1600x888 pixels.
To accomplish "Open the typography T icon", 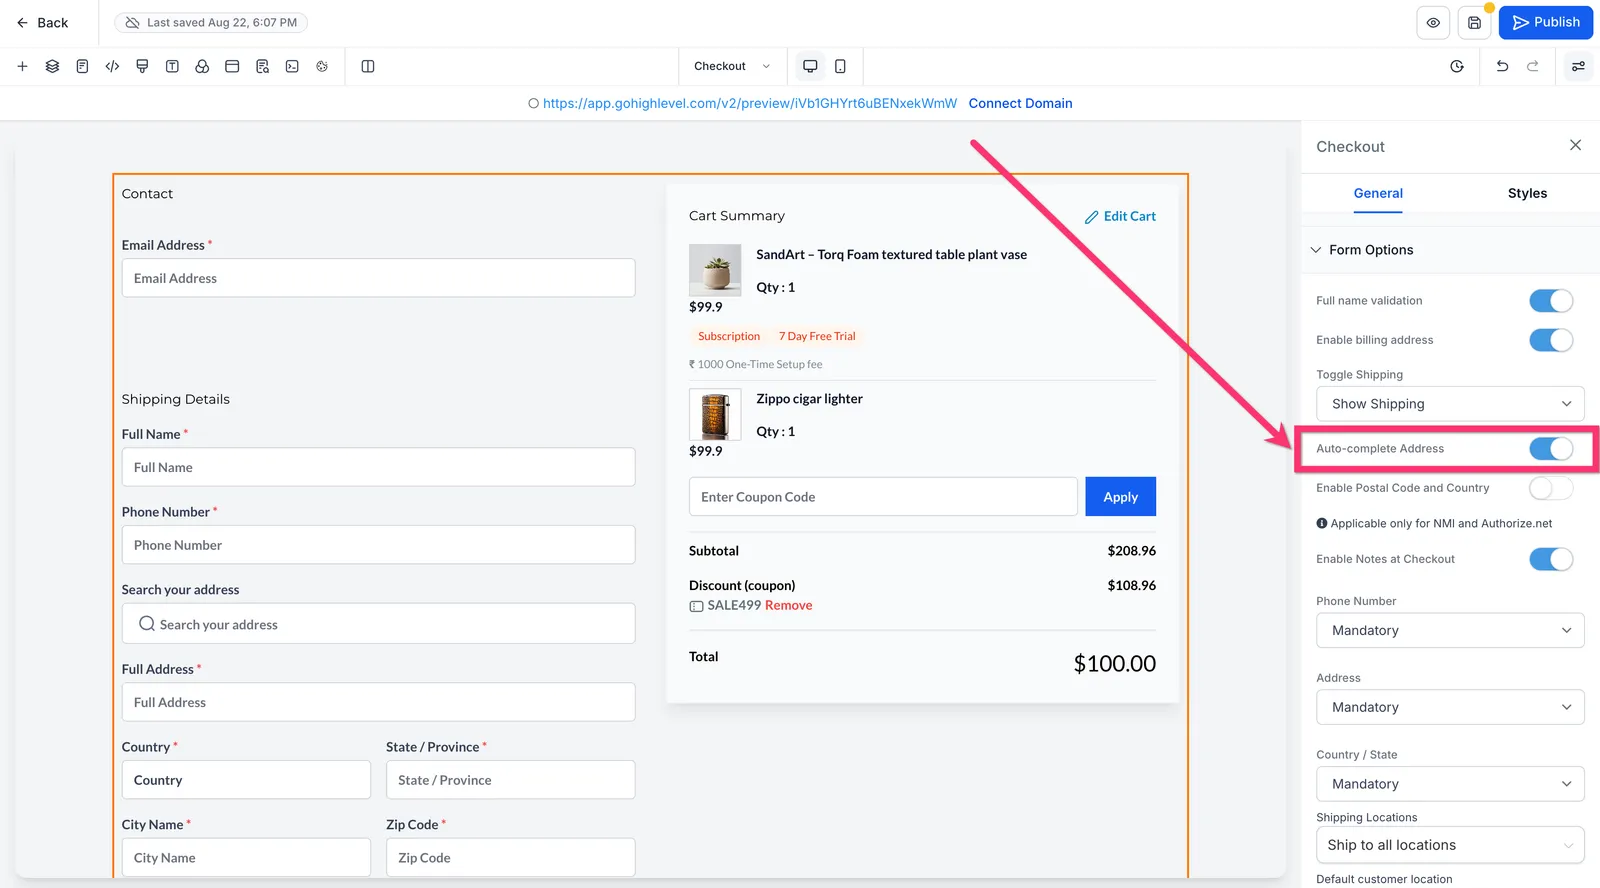I will coord(172,66).
